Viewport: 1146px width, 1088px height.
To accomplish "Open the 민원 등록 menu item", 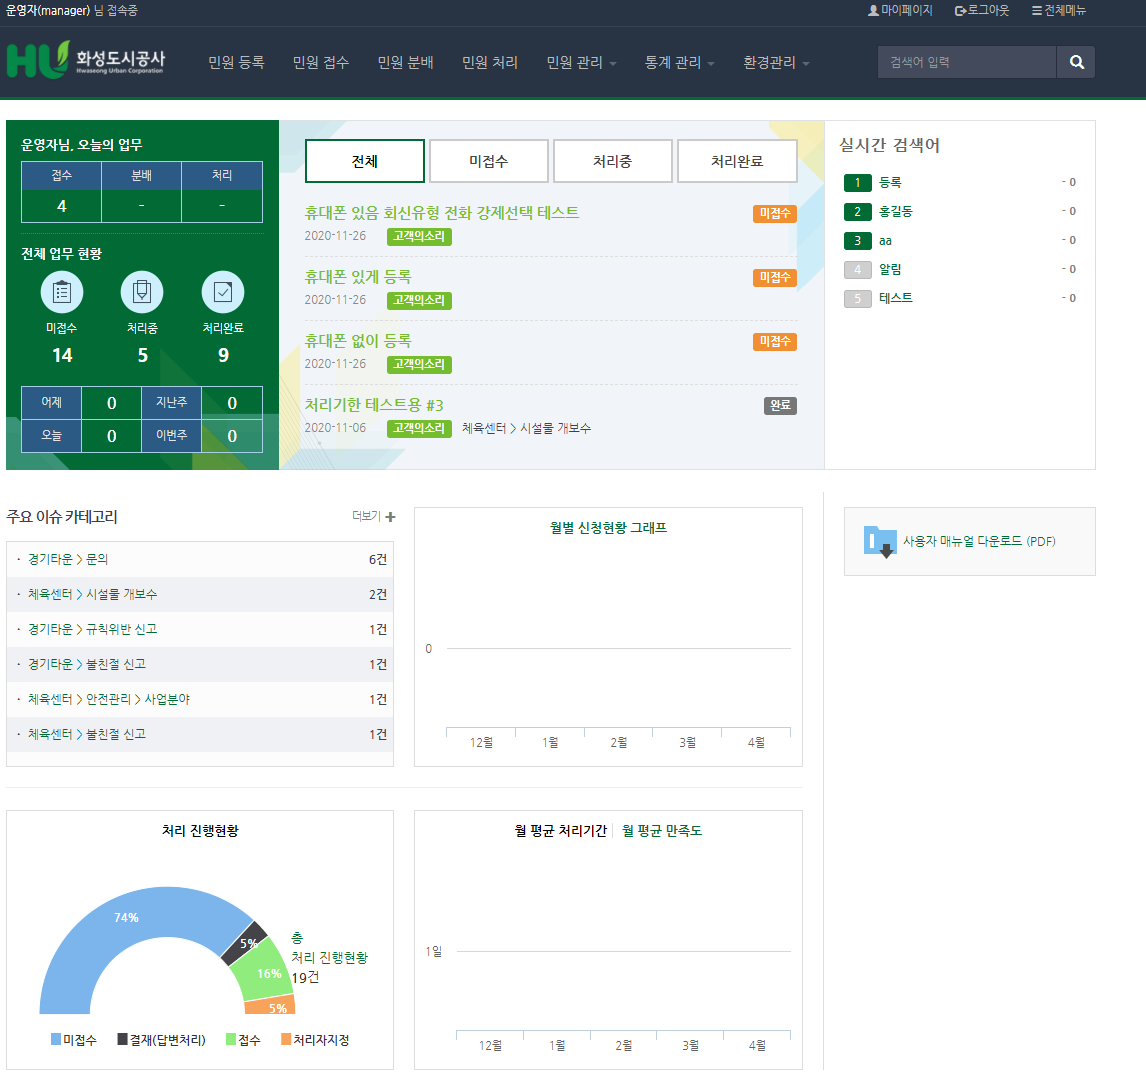I will coord(236,62).
